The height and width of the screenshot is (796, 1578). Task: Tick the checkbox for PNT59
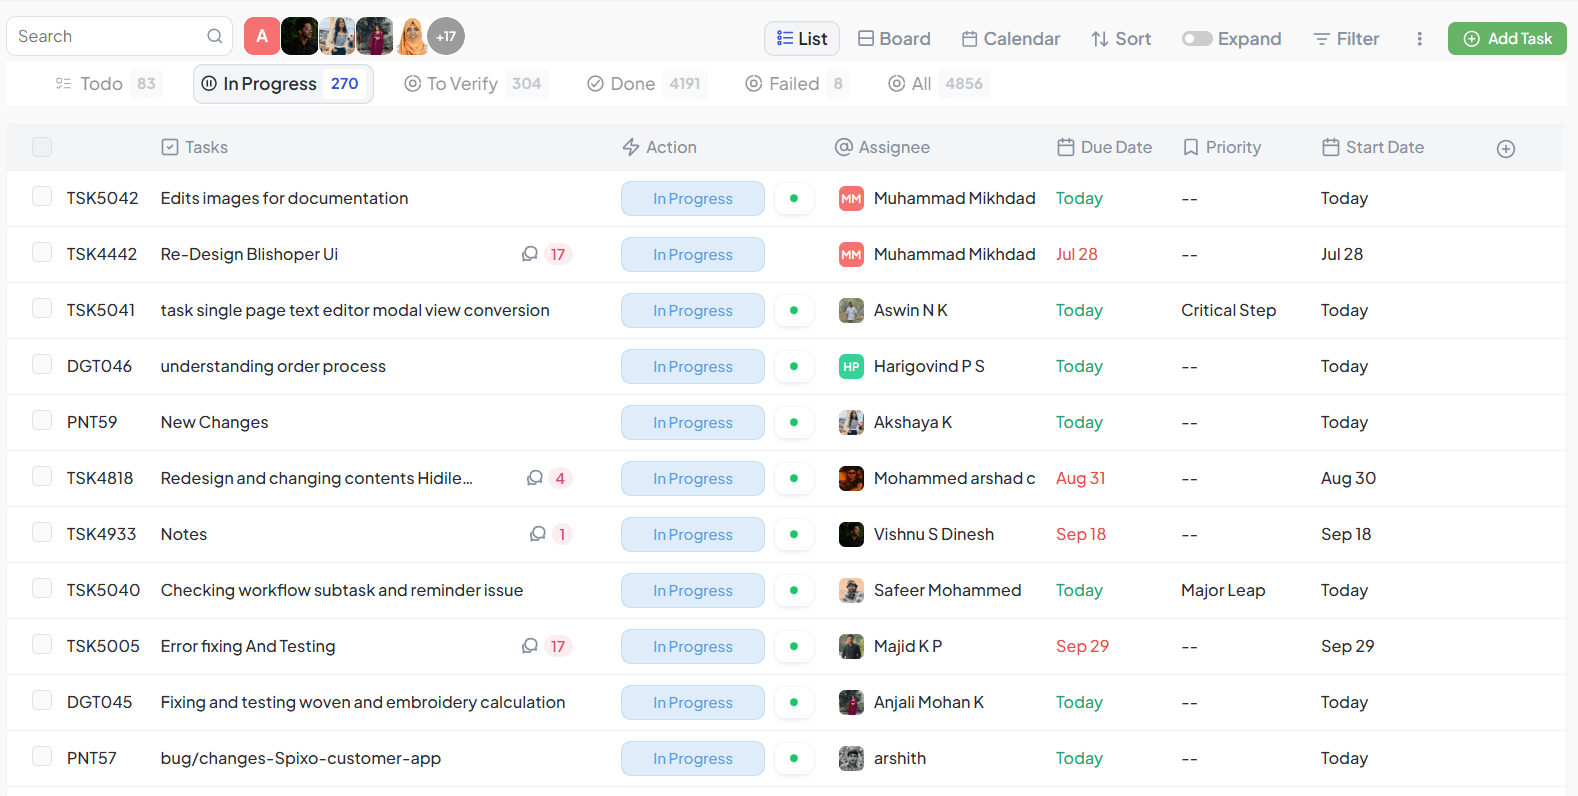tap(42, 421)
